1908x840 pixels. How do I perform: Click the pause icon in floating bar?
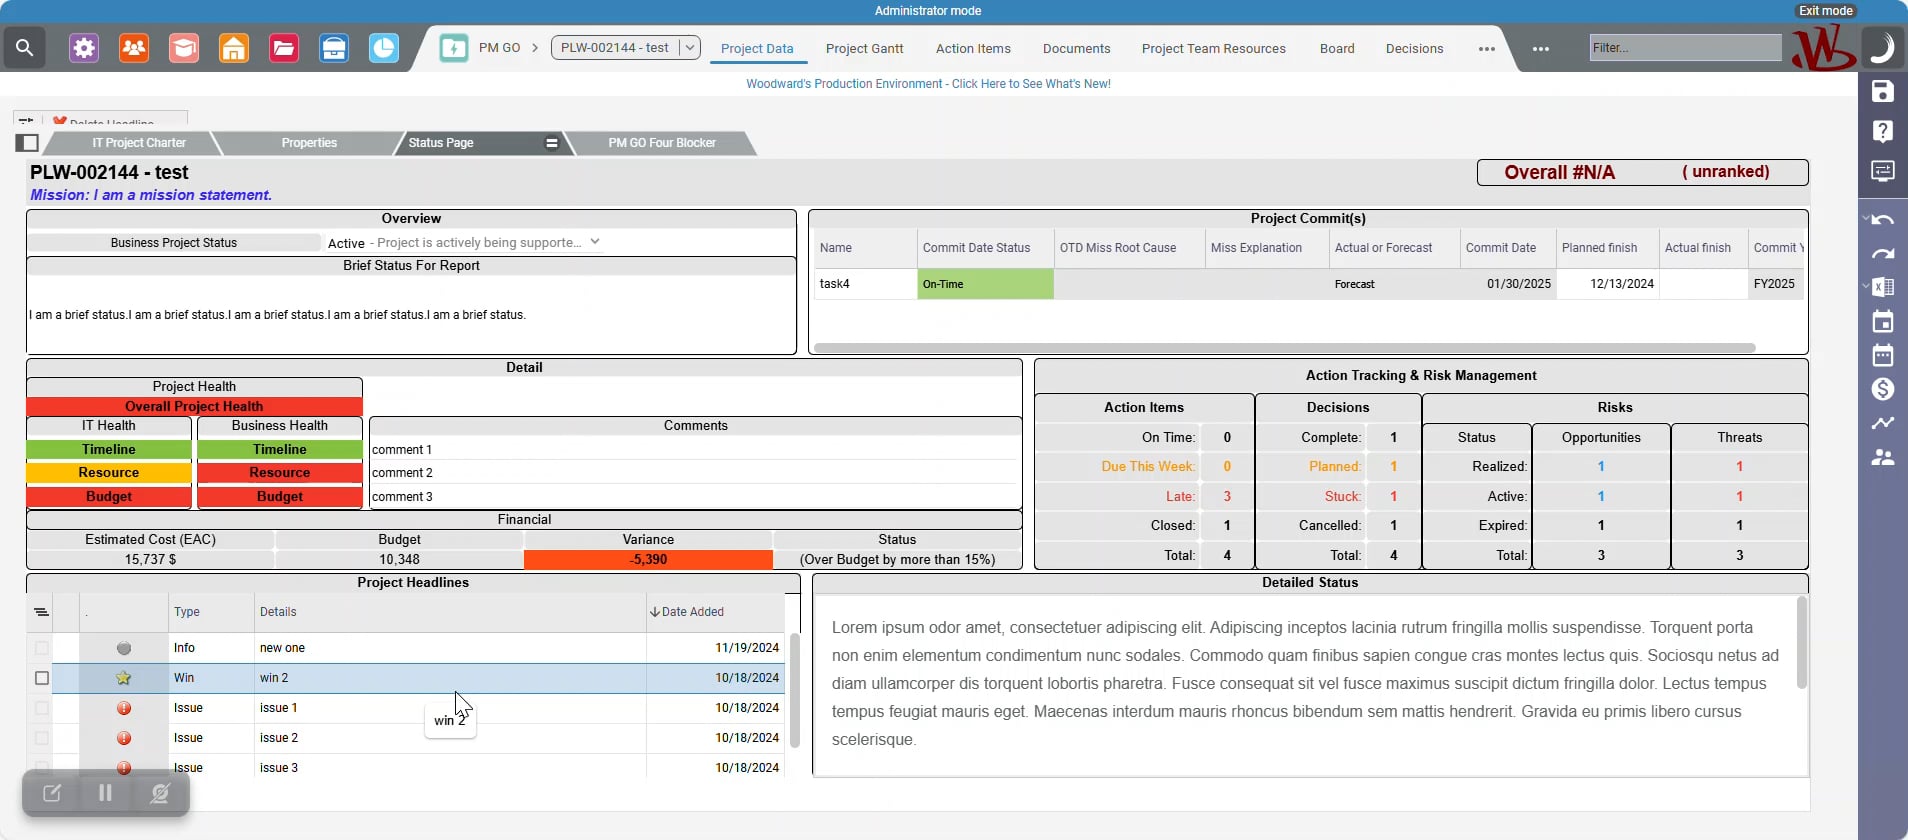click(105, 793)
